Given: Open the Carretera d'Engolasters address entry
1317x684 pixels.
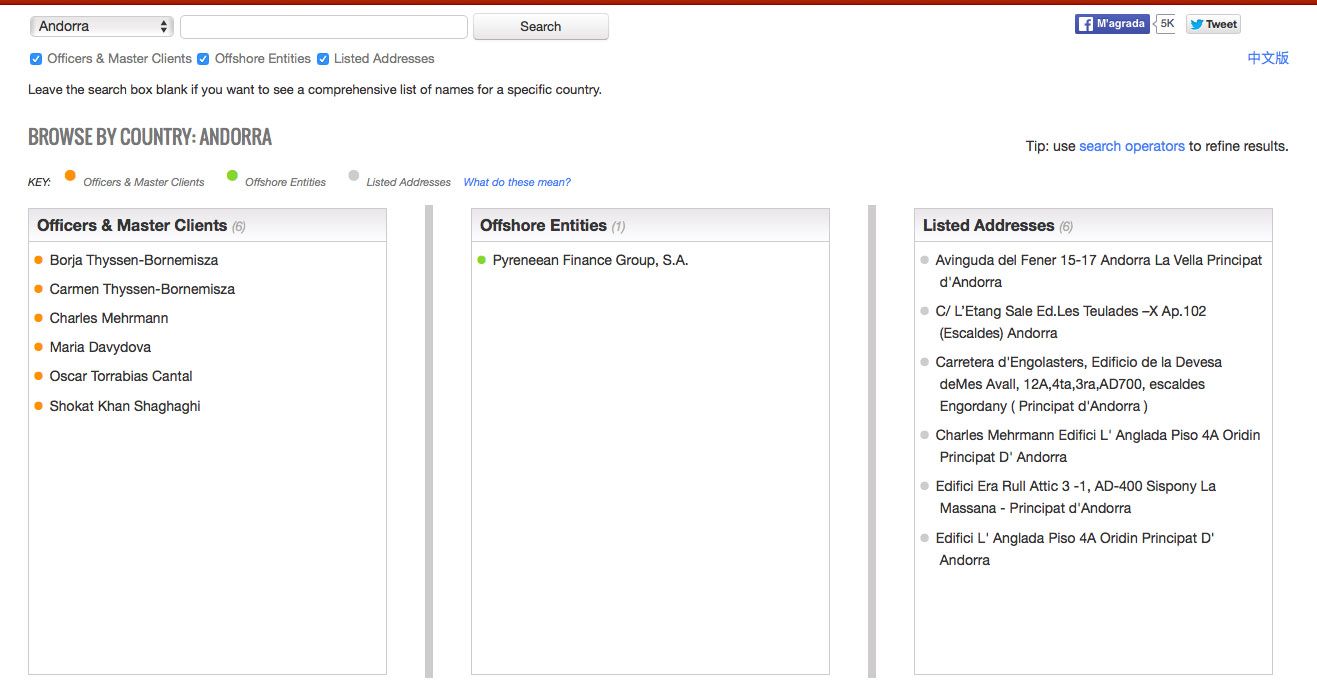Looking at the screenshot, I should (1078, 362).
